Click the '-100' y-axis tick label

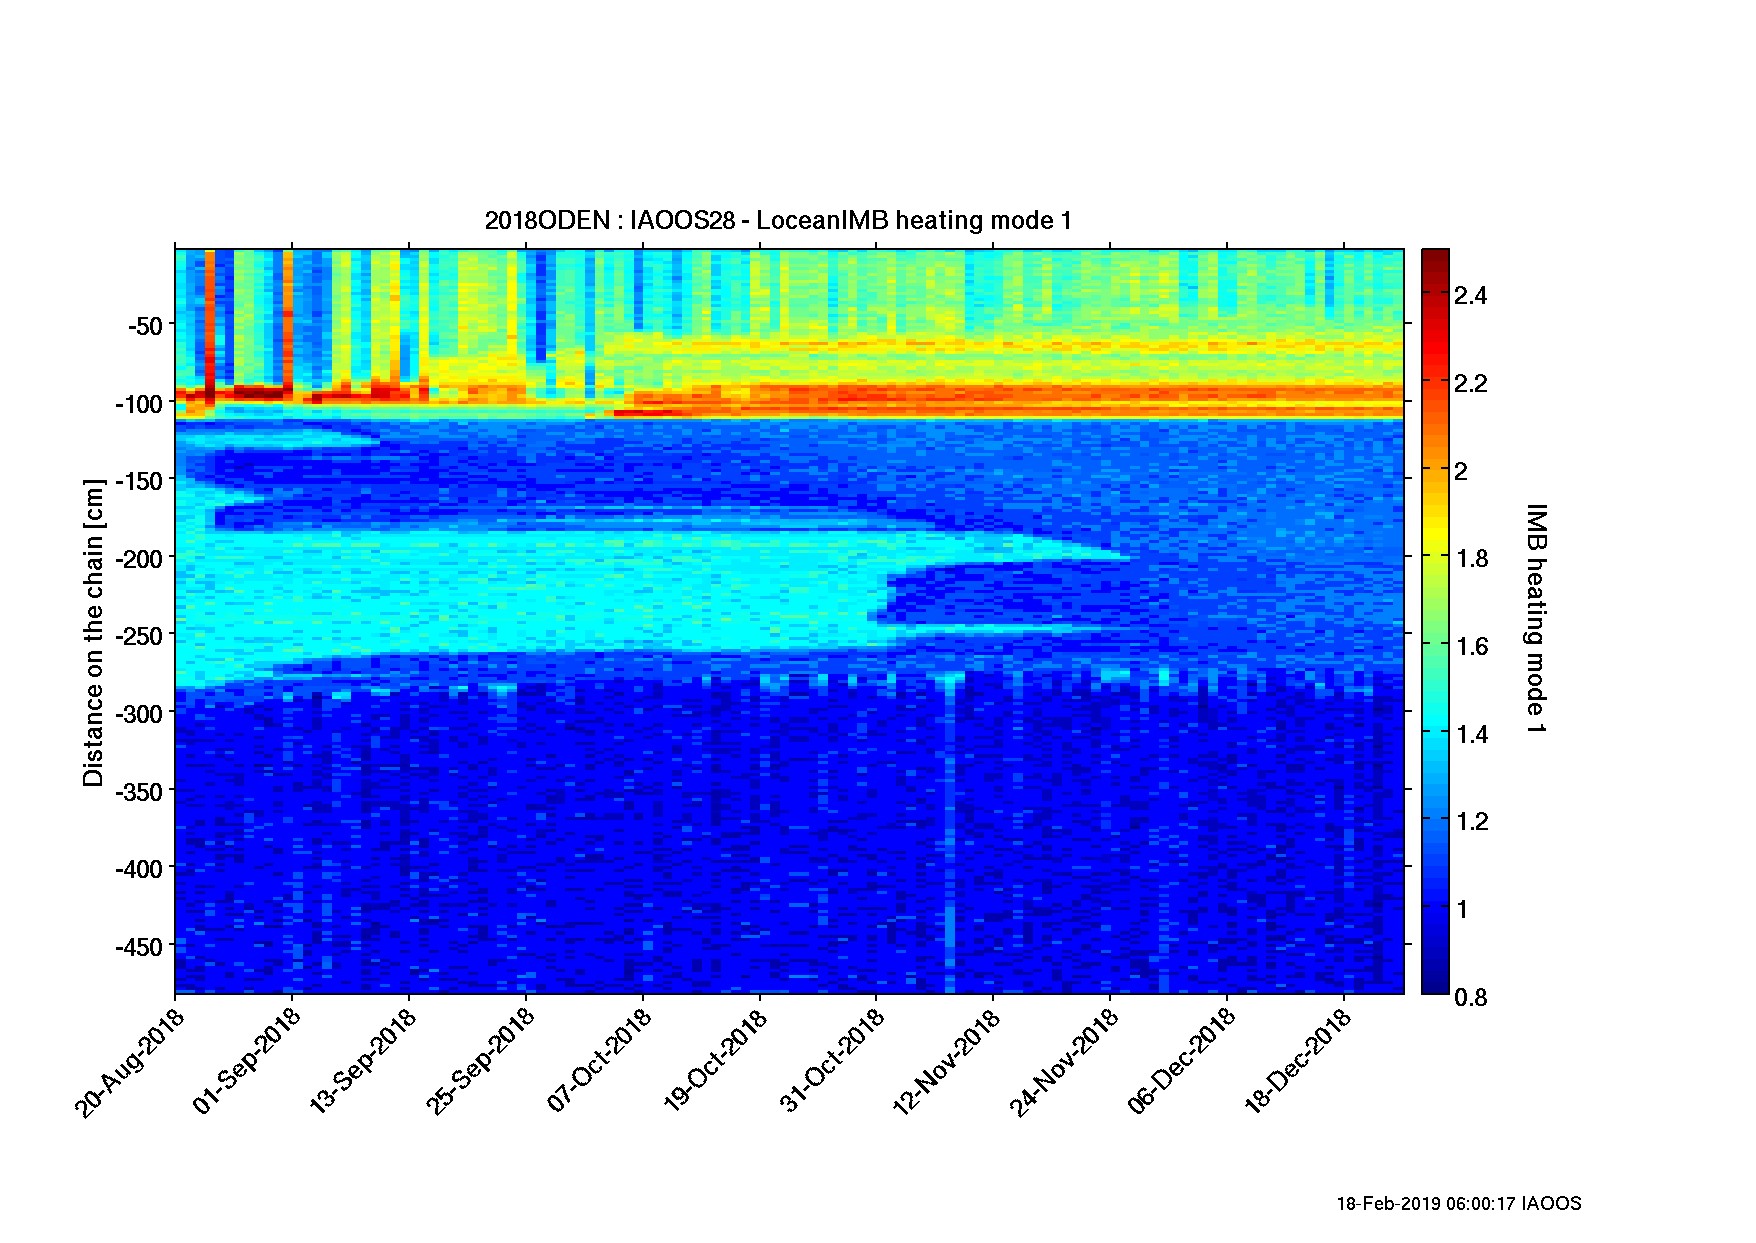coord(138,404)
